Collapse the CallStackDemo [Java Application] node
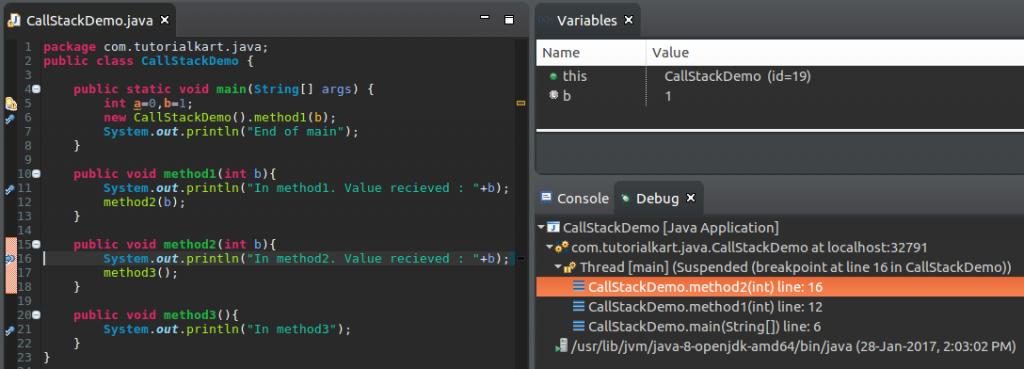 [541, 228]
